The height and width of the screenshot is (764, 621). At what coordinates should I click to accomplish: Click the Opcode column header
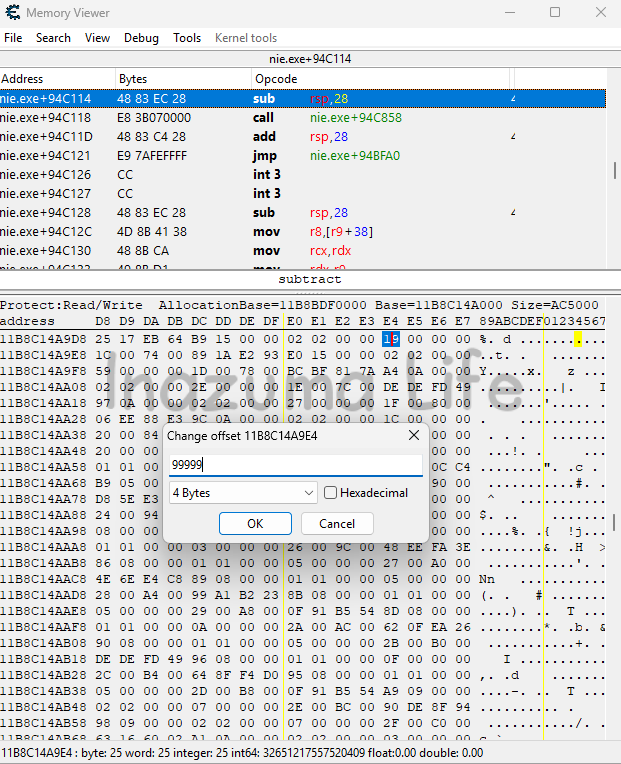pos(380,78)
